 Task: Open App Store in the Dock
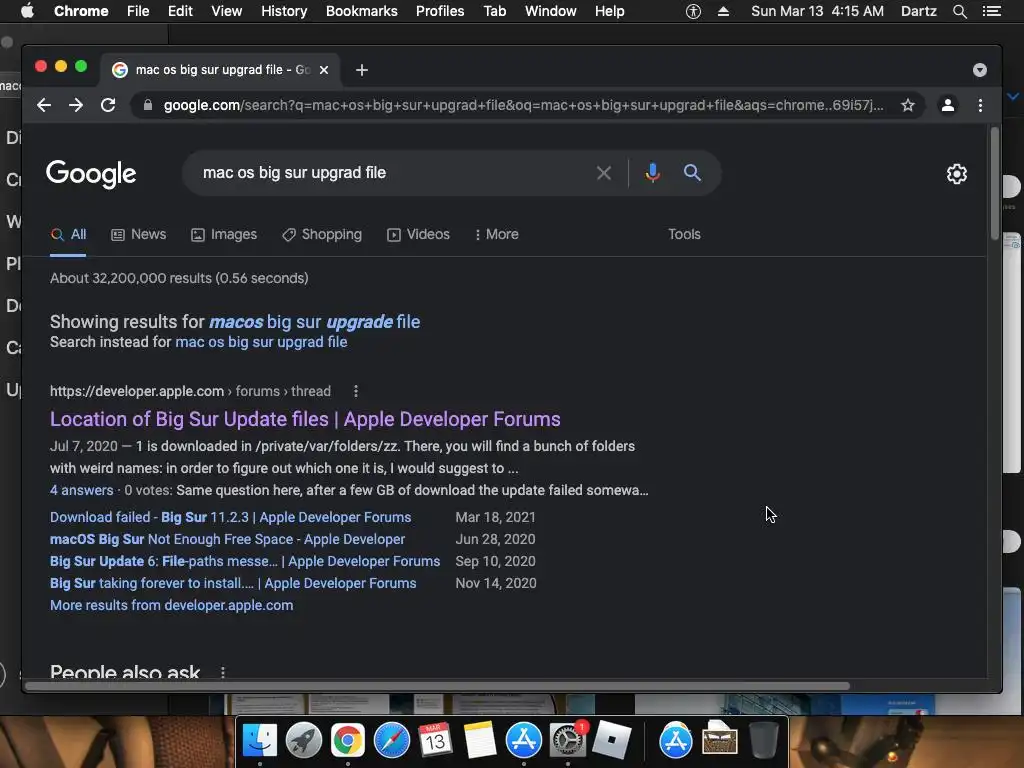click(524, 741)
